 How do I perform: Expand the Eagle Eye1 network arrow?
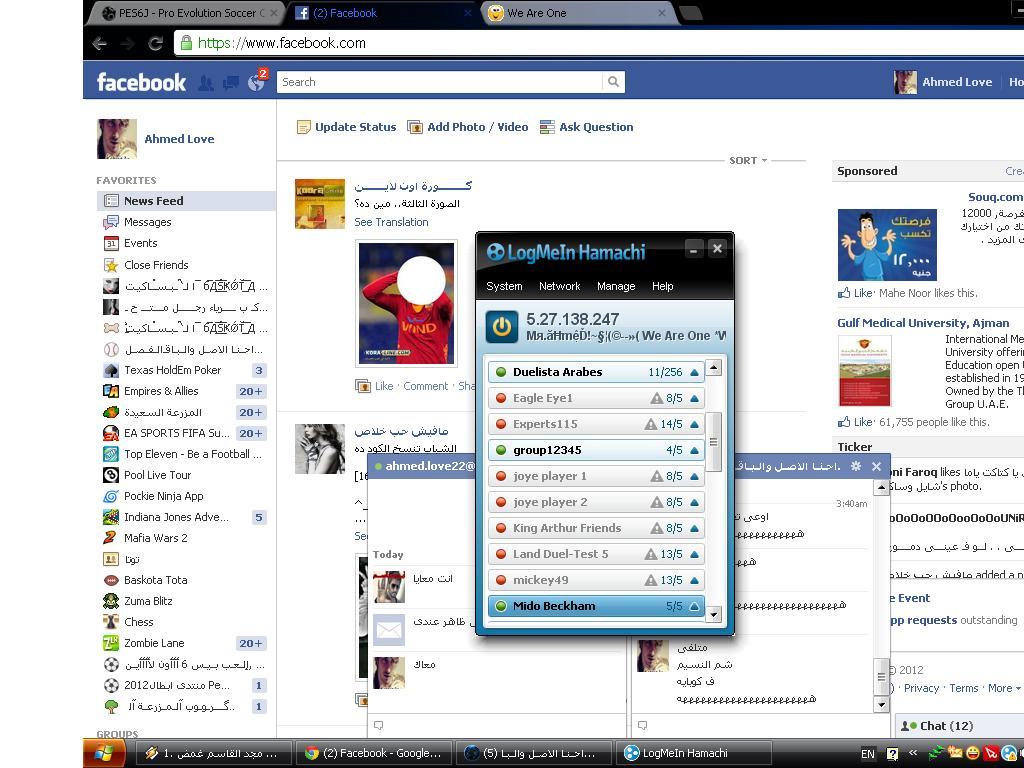pos(694,398)
